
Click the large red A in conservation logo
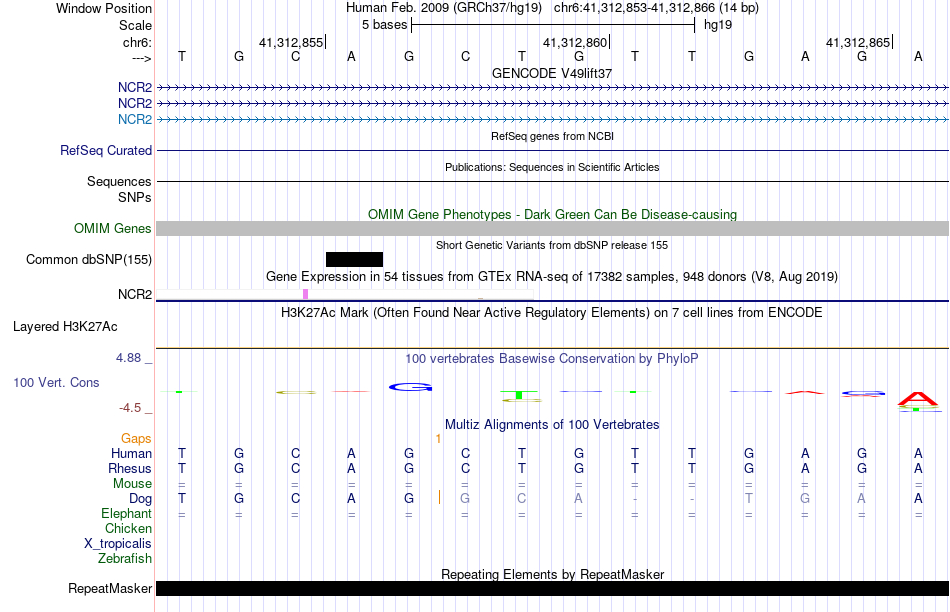pos(917,399)
